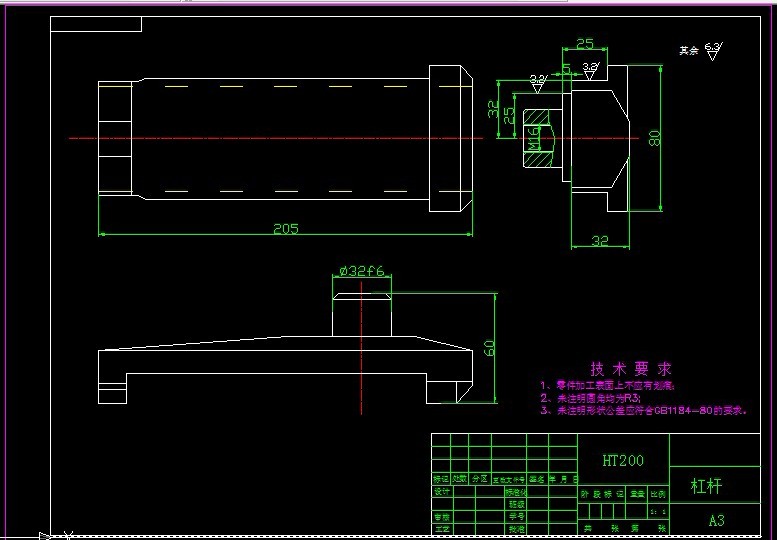This screenshot has height=540, width=777.
Task: Select the 年月日 date column header
Action: coord(563,479)
